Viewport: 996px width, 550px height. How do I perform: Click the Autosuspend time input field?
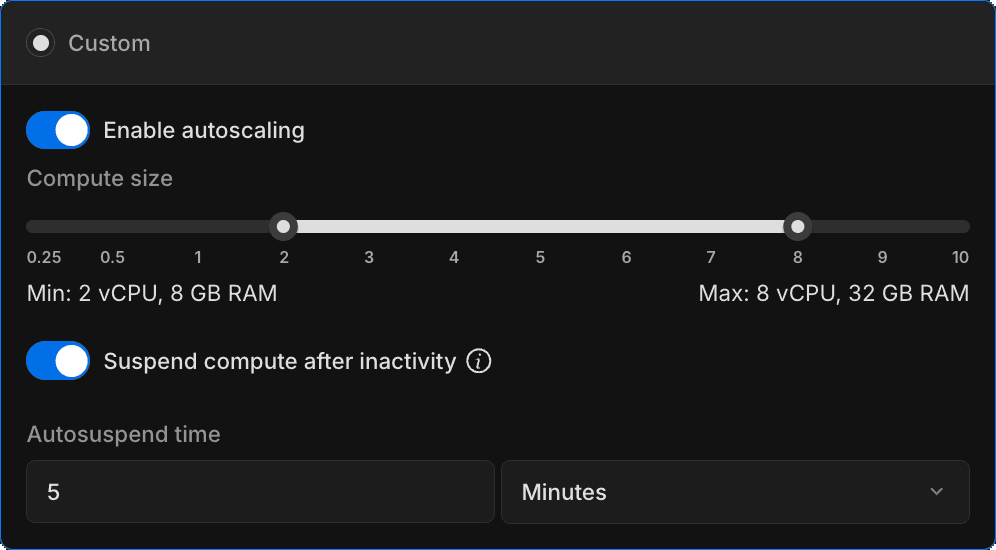260,492
